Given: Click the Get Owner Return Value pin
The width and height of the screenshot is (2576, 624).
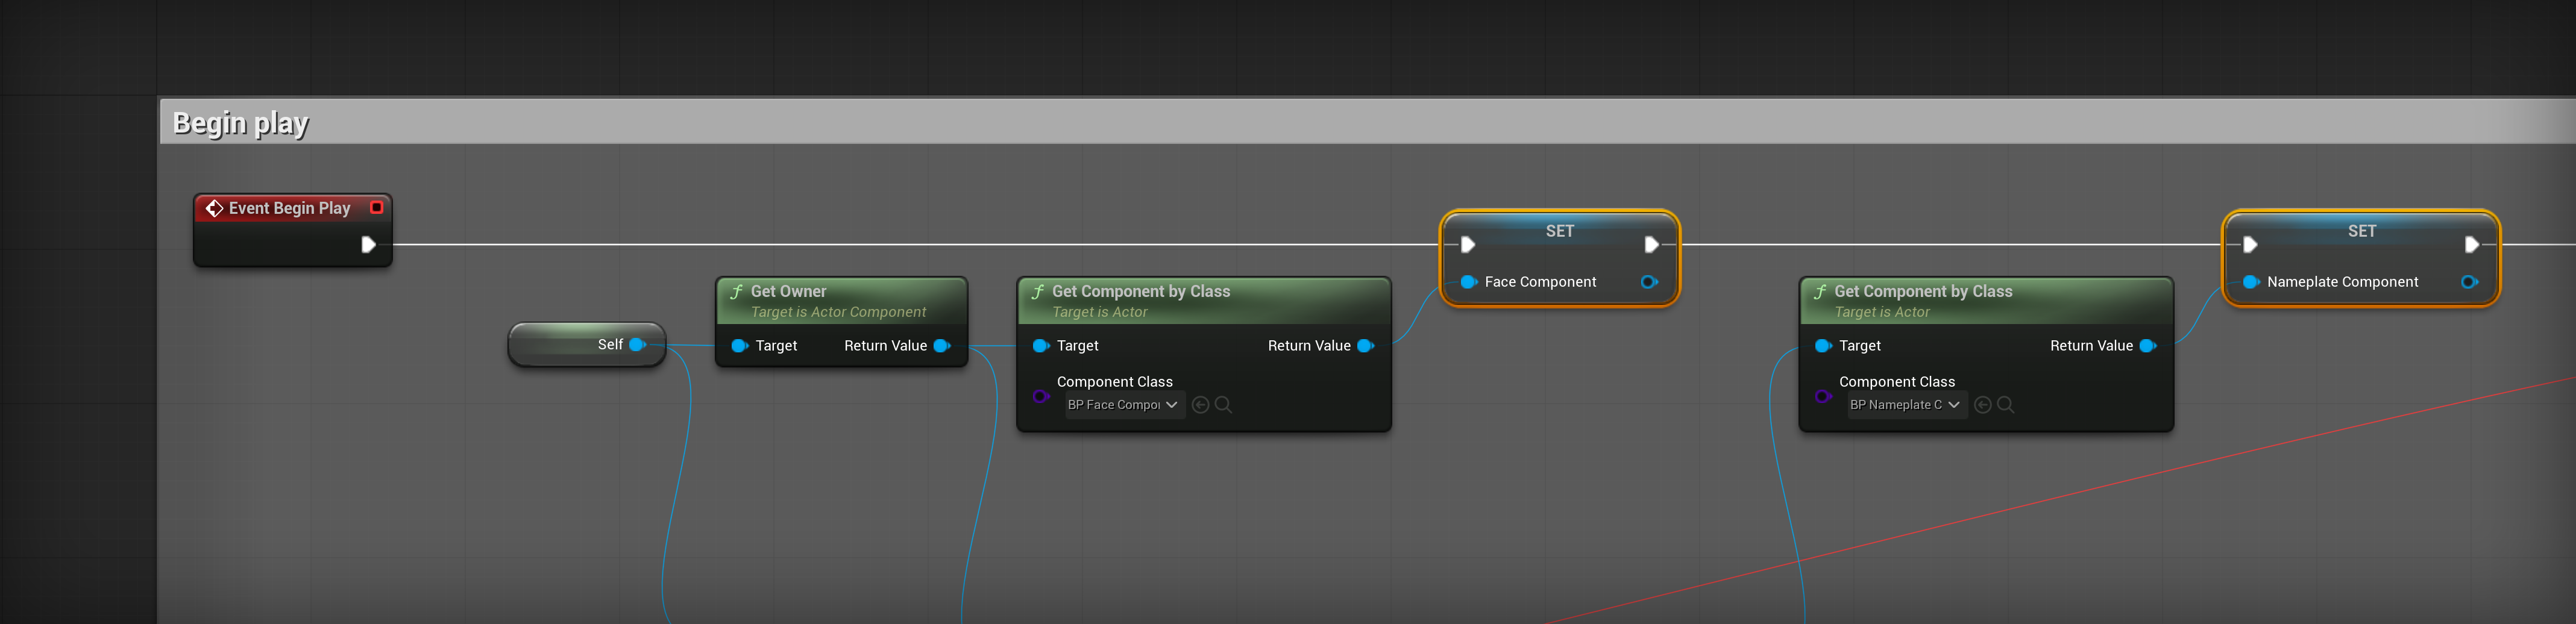Looking at the screenshot, I should [x=942, y=345].
